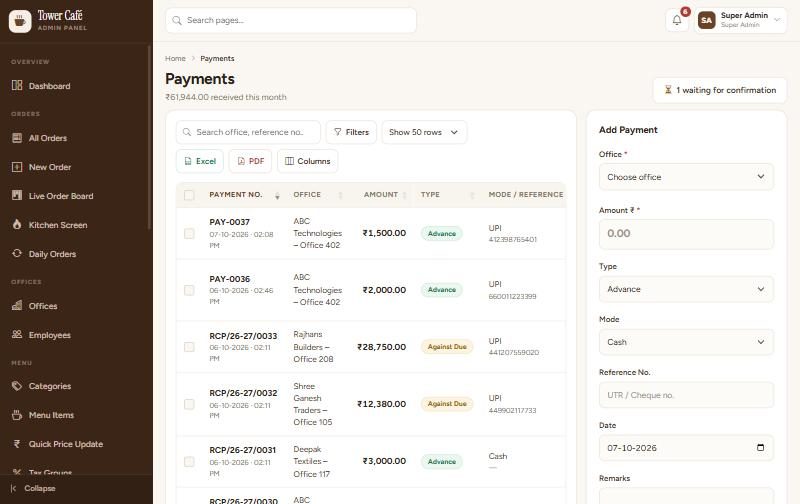
Task: Open the date picker calendar icon
Action: pyautogui.click(x=760, y=447)
